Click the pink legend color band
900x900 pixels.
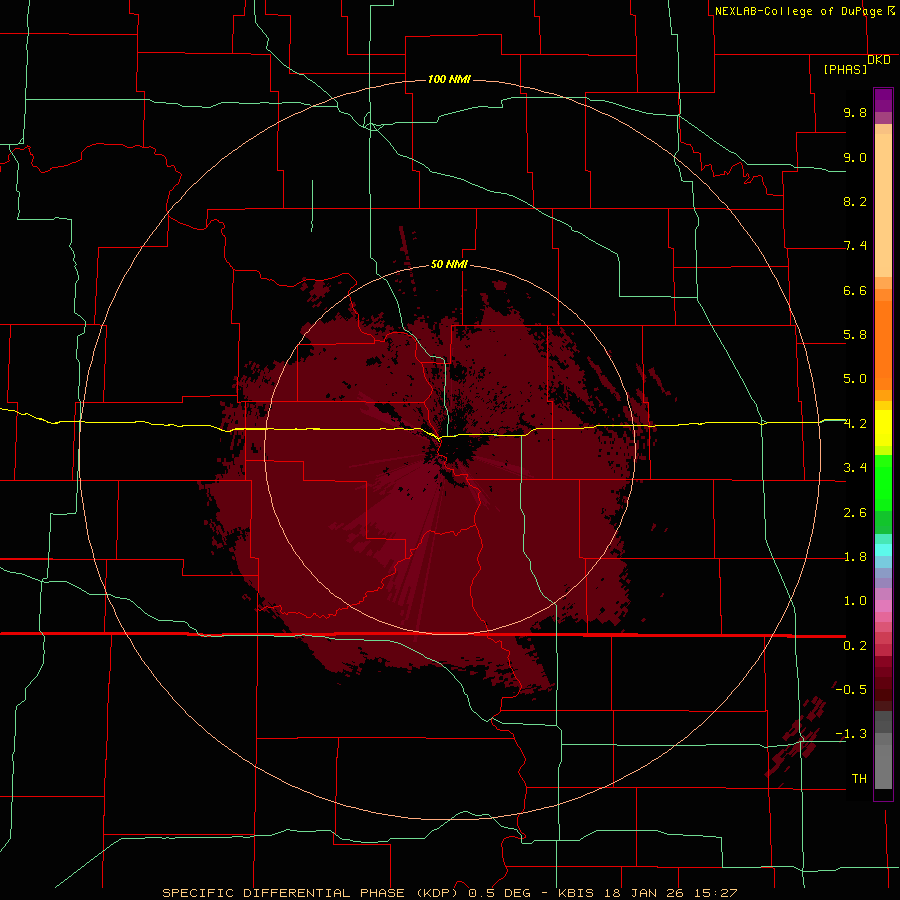pos(883,606)
